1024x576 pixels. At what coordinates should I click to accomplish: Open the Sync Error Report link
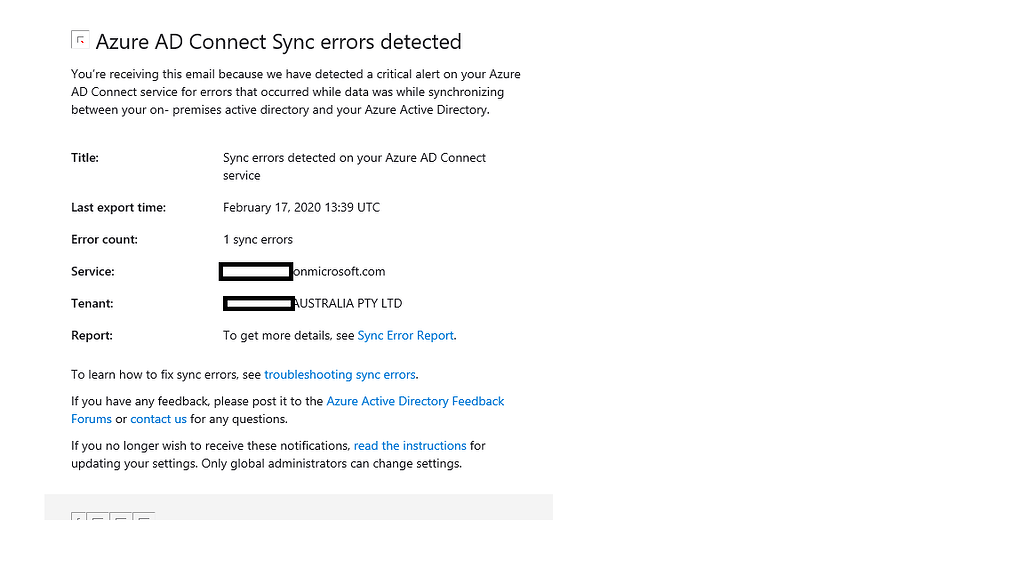(405, 336)
